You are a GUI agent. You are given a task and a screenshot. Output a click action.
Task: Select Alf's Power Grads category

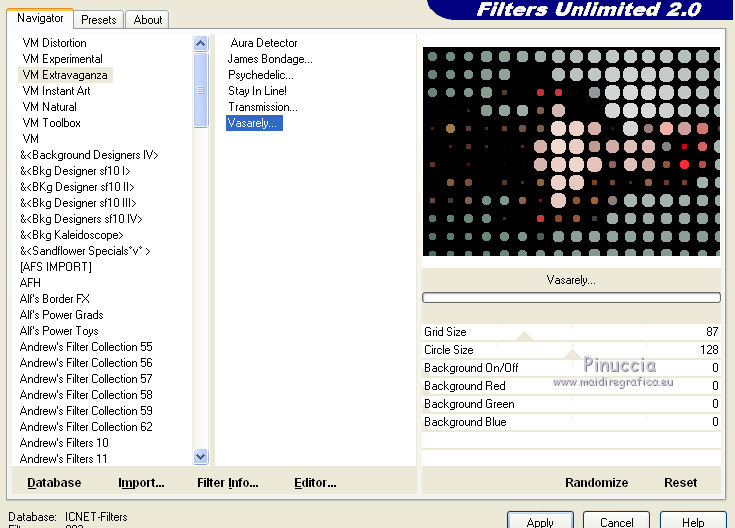(61, 315)
